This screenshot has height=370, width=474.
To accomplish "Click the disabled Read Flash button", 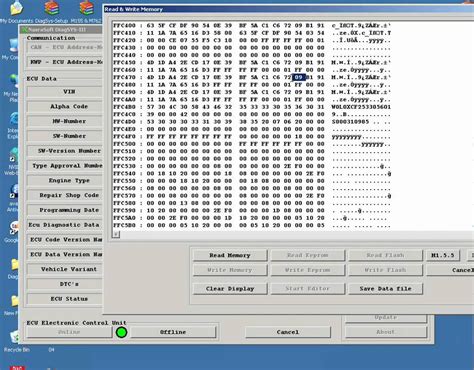I will tap(385, 255).
